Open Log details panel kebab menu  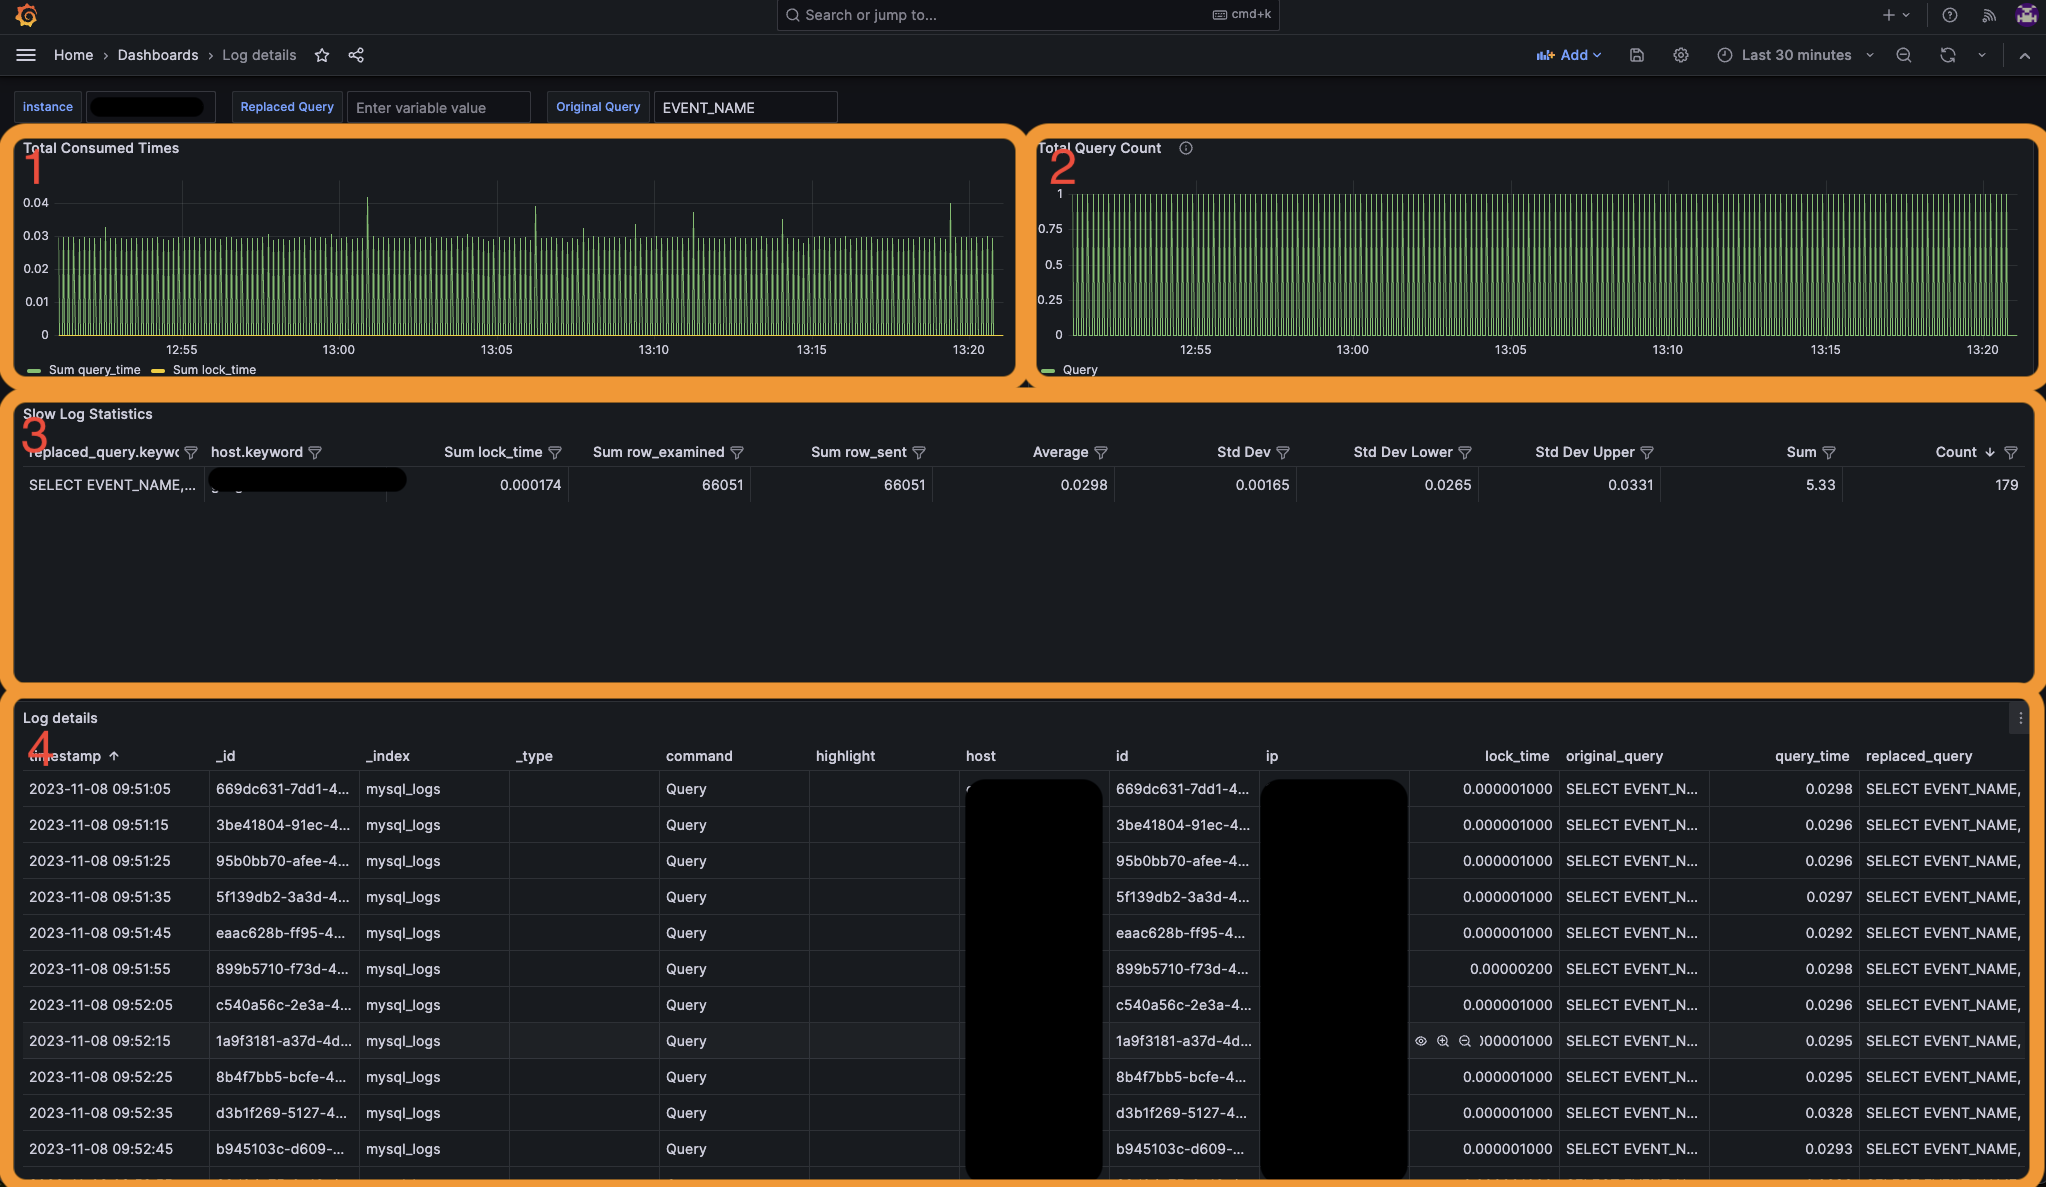click(2020, 718)
